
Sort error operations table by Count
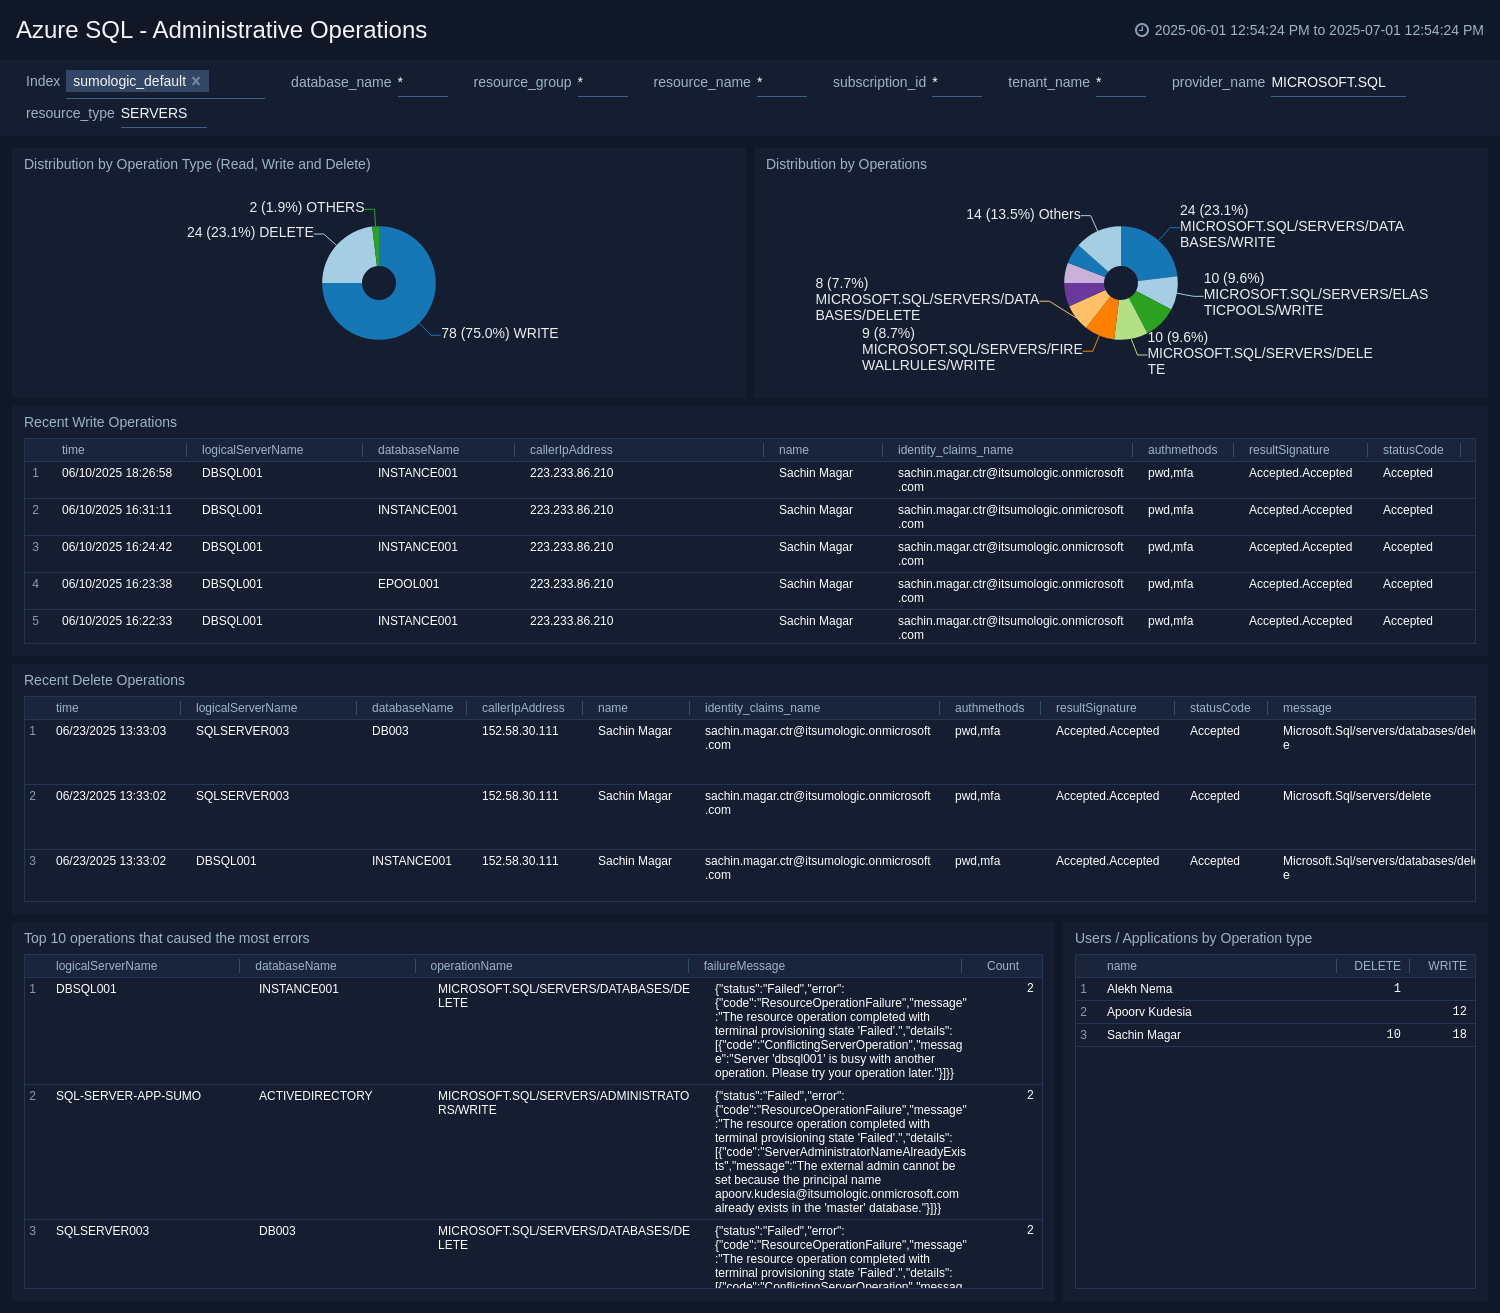pyautogui.click(x=1002, y=966)
